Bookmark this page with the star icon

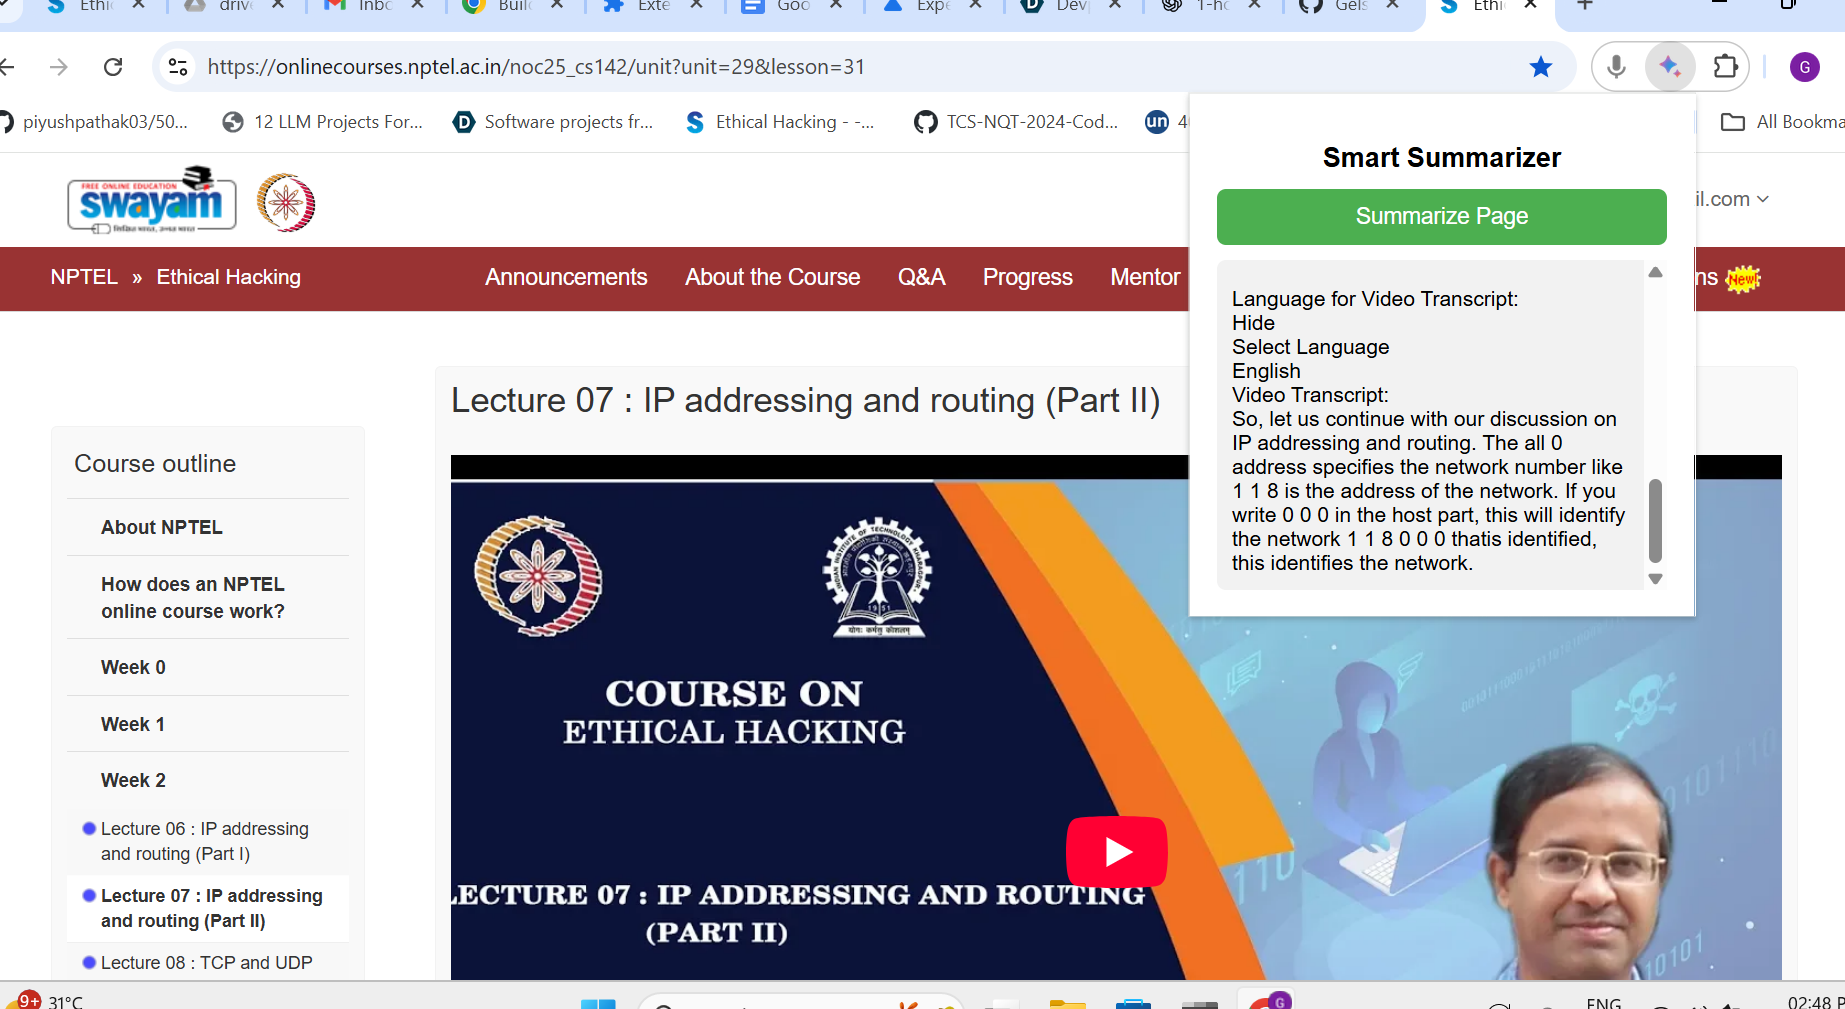click(1541, 67)
